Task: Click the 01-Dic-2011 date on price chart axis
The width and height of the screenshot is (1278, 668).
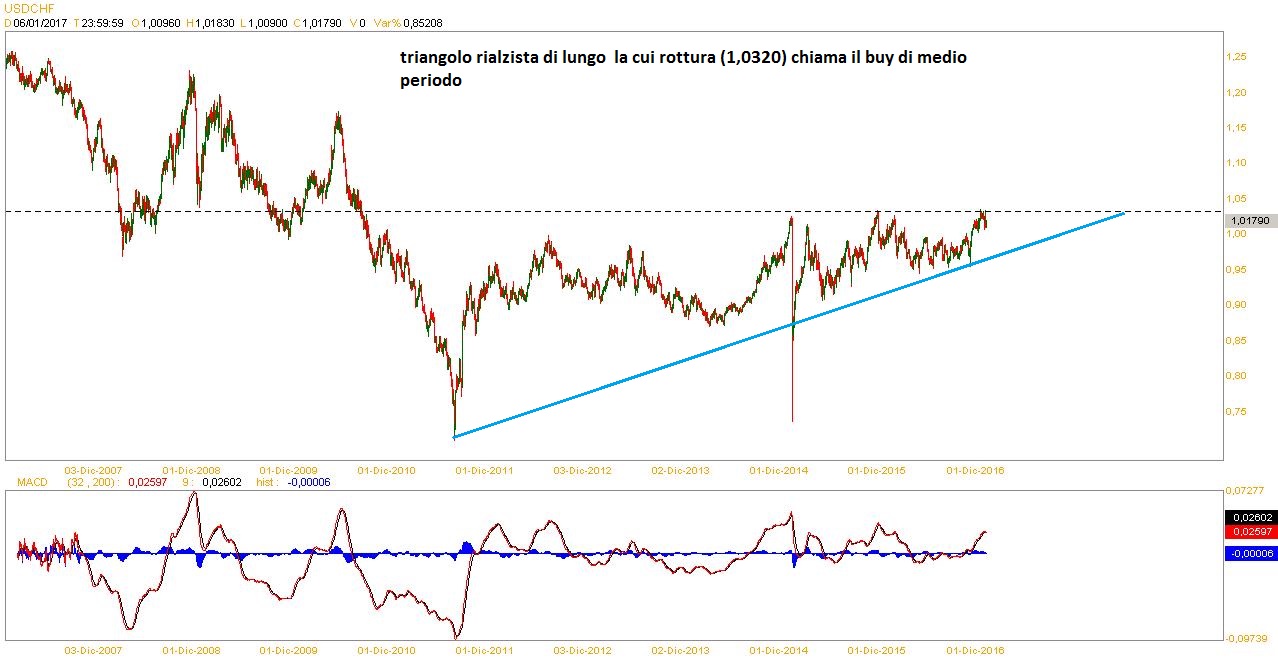Action: coord(485,469)
